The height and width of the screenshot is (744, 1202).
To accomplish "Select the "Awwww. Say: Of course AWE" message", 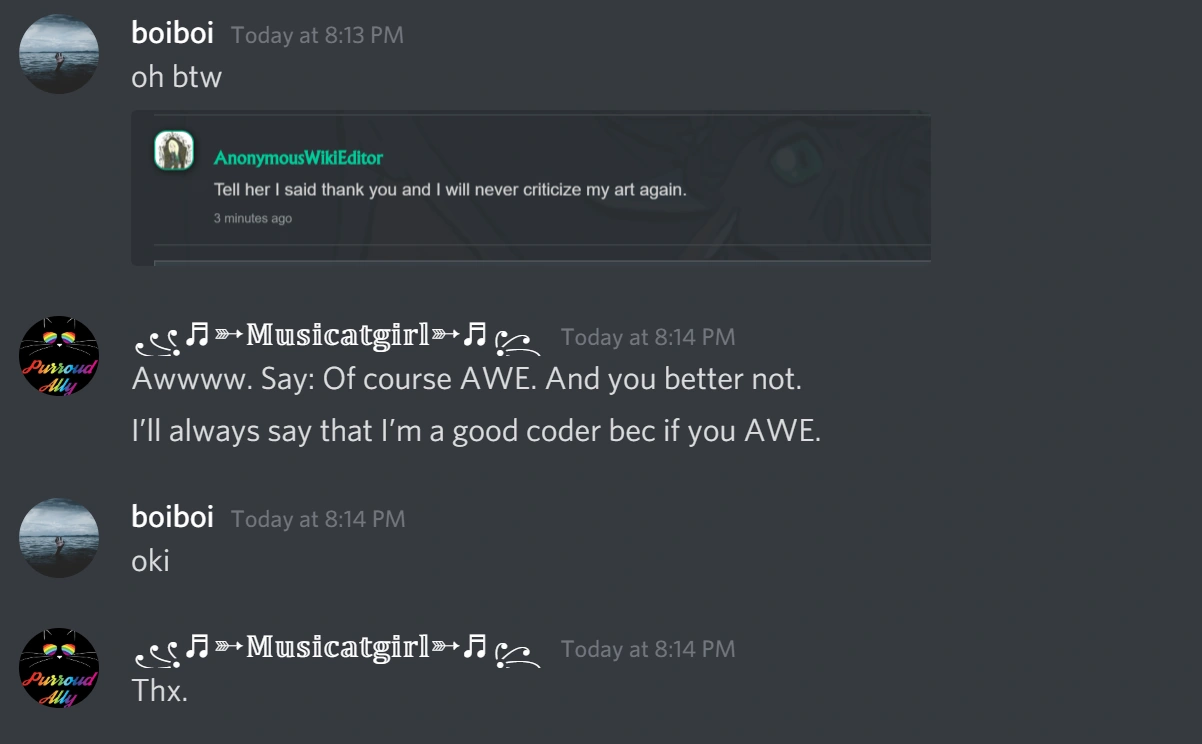I will coord(467,380).
